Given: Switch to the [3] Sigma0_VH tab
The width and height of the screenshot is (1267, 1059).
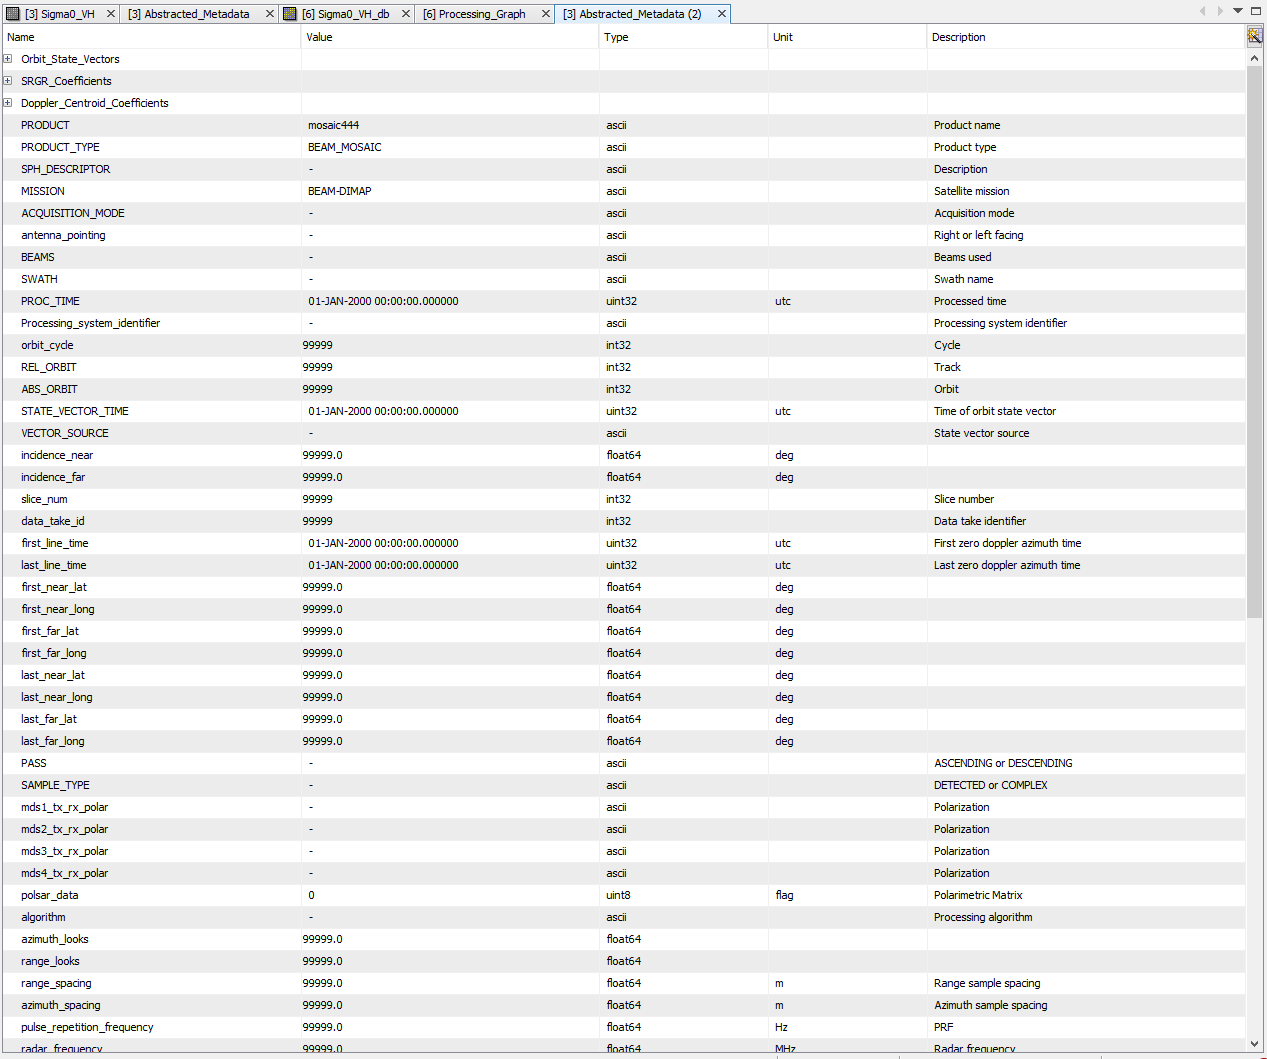Looking at the screenshot, I should point(60,14).
